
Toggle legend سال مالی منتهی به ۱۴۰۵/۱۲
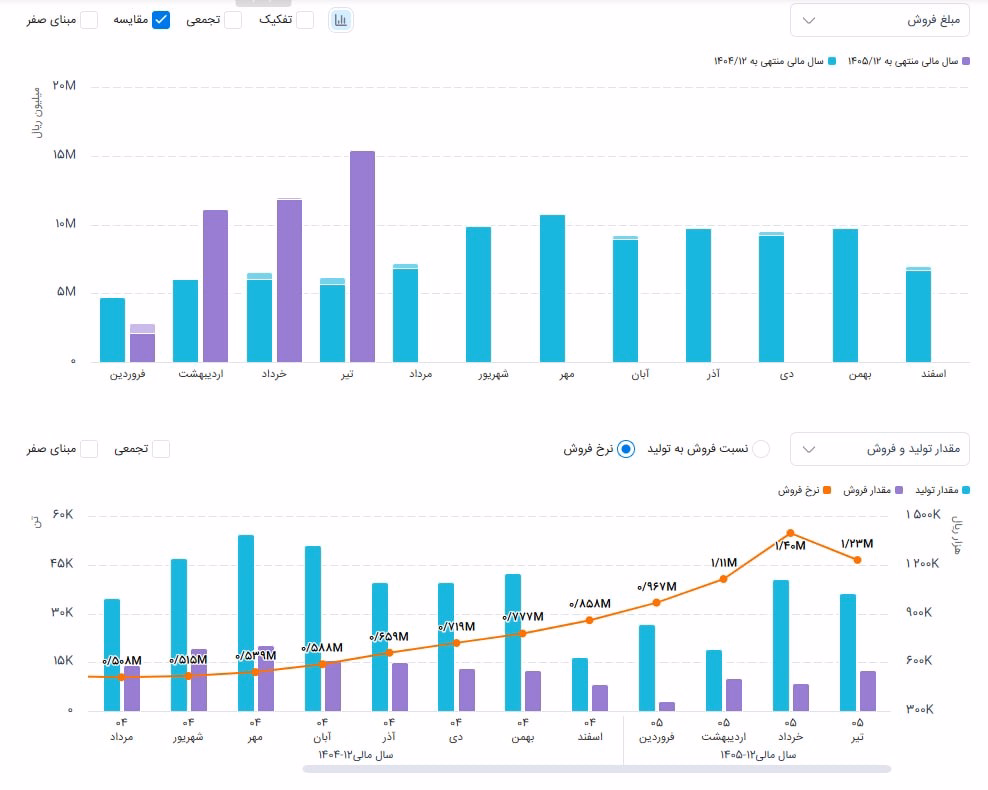coord(909,61)
